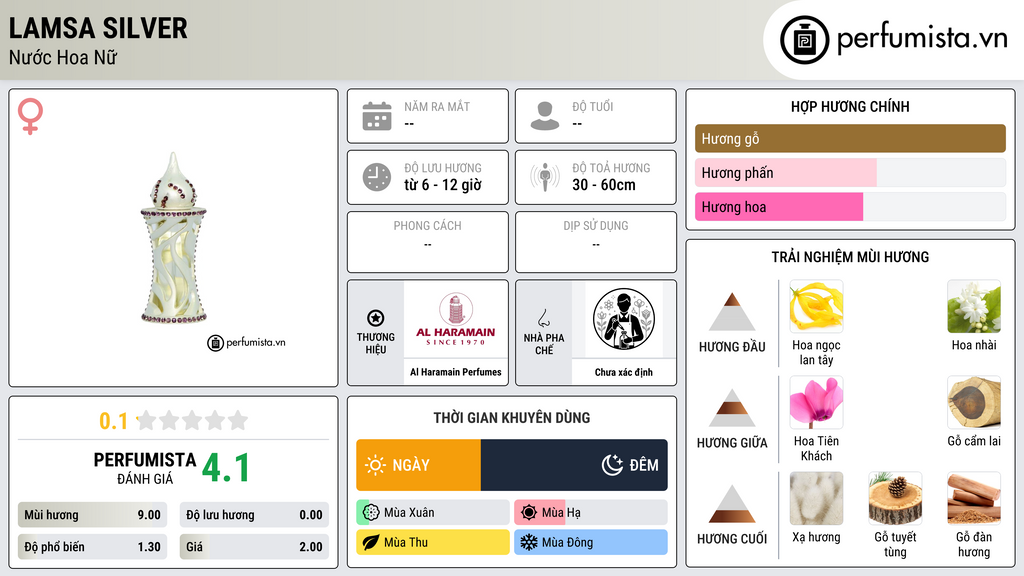Click the Hợp Hương Chính heading
This screenshot has width=1024, height=576.
coord(850,106)
